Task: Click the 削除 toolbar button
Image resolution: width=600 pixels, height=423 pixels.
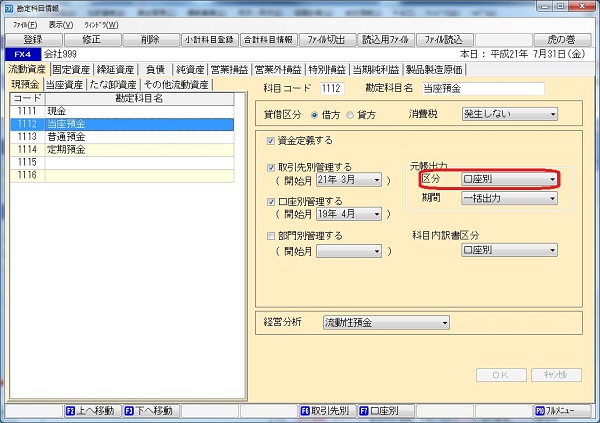Action: click(151, 39)
